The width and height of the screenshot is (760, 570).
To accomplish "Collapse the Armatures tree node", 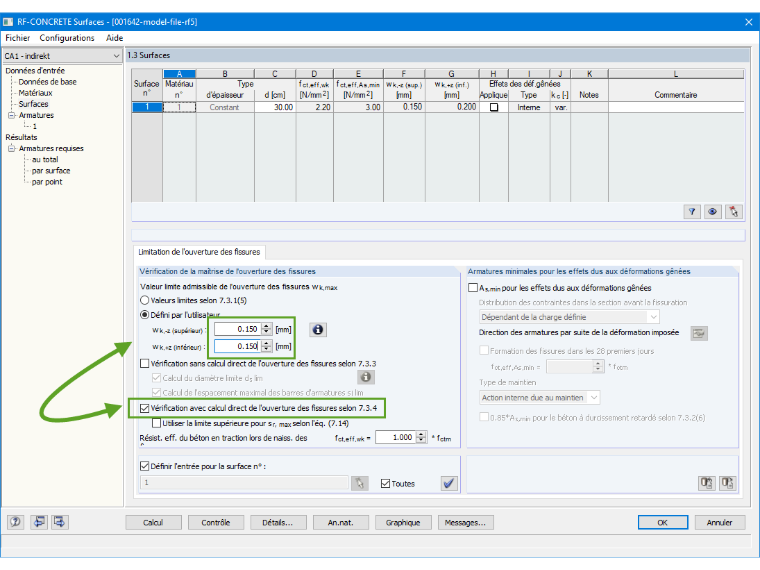I will 12,115.
